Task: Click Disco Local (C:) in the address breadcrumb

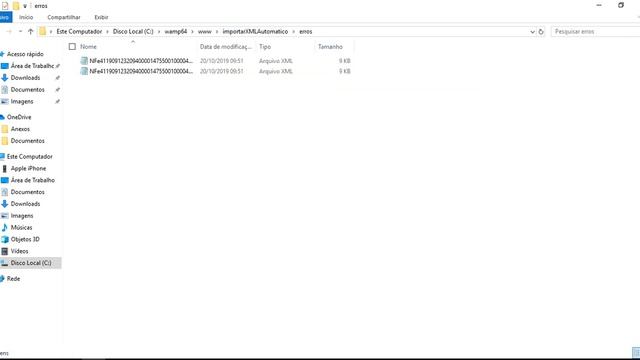Action: (133, 31)
